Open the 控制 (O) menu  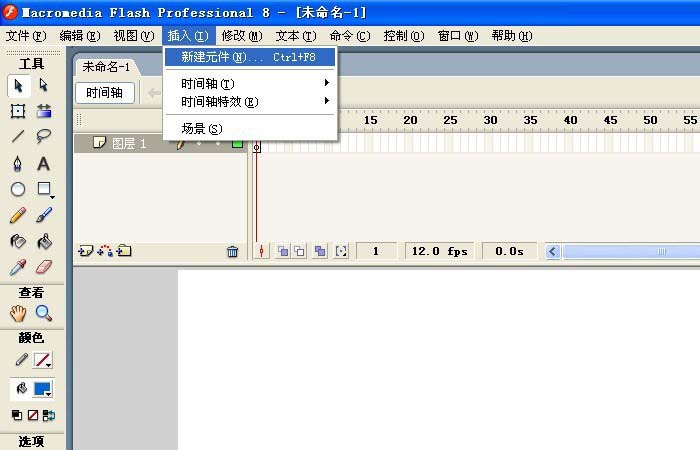(404, 36)
